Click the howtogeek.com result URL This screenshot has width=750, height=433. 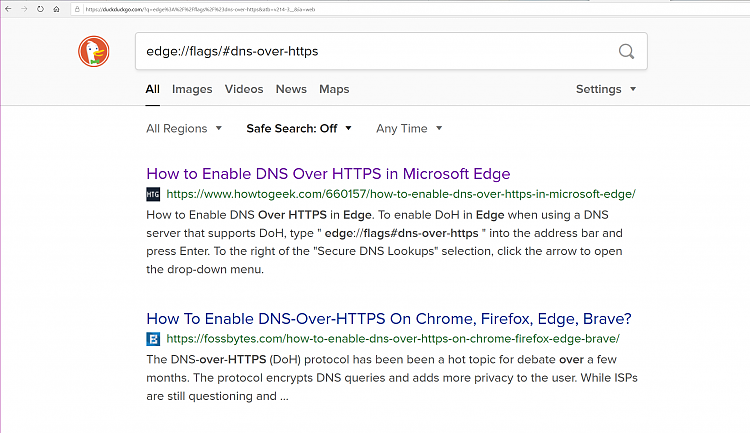[x=401, y=194]
